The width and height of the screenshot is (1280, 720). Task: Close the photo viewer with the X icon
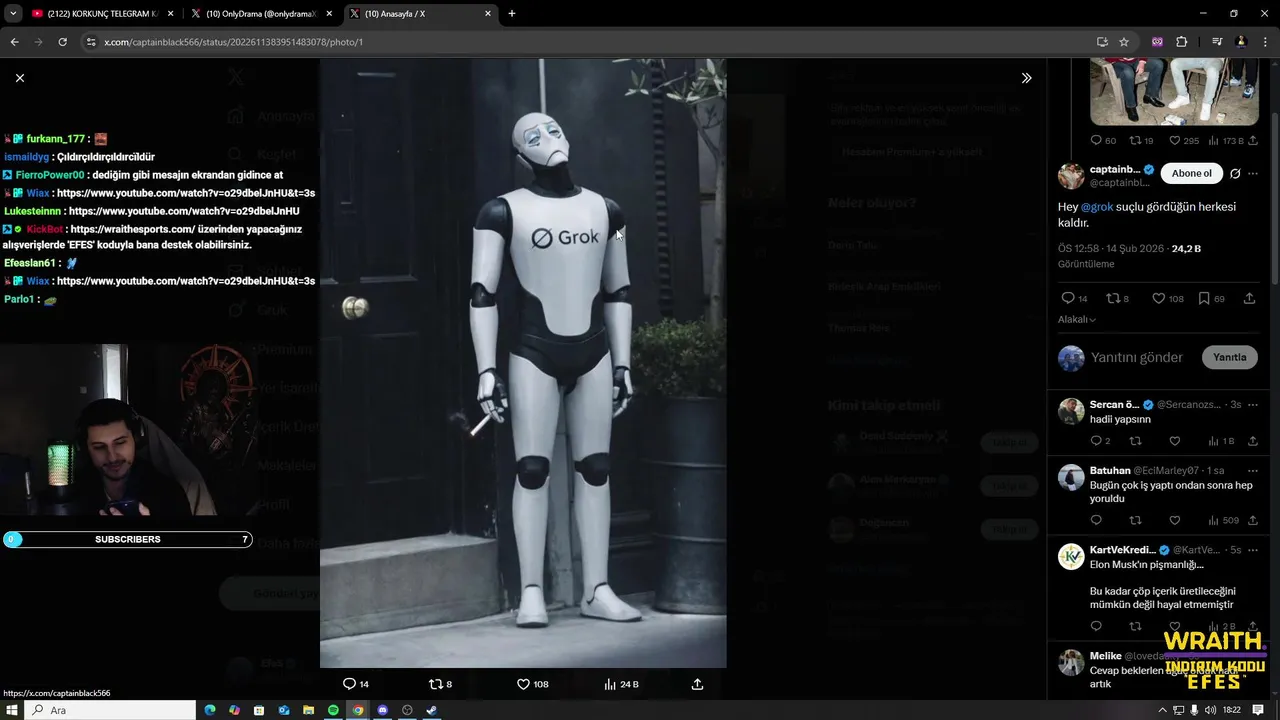(20, 78)
